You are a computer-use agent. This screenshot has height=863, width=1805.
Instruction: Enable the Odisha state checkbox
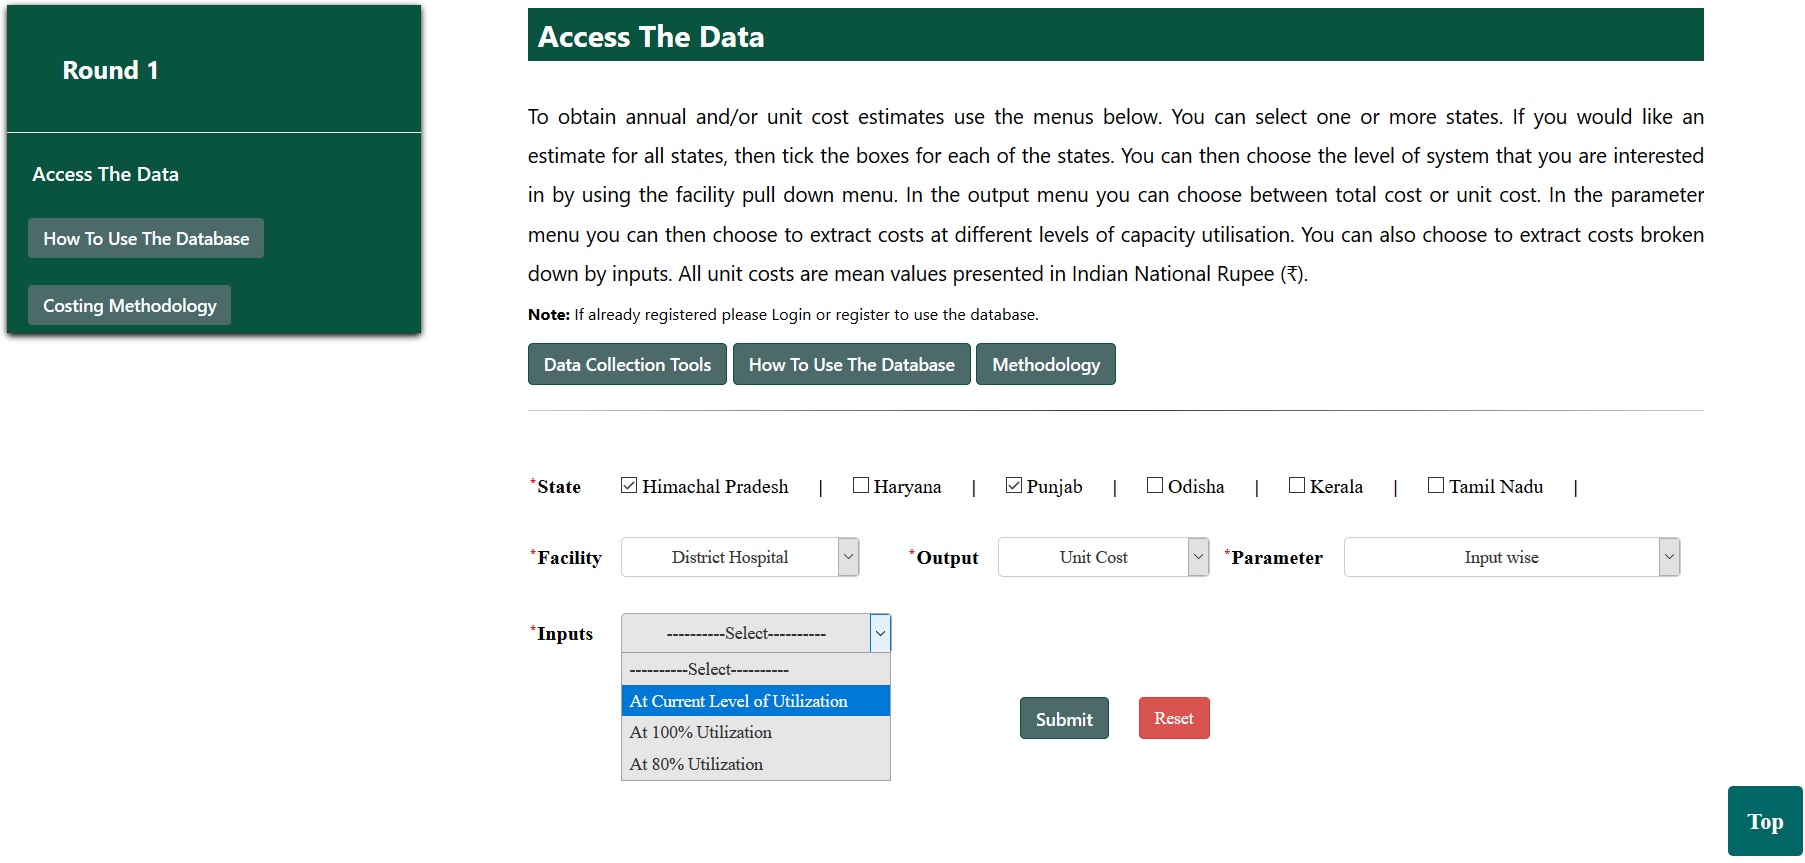pos(1155,486)
